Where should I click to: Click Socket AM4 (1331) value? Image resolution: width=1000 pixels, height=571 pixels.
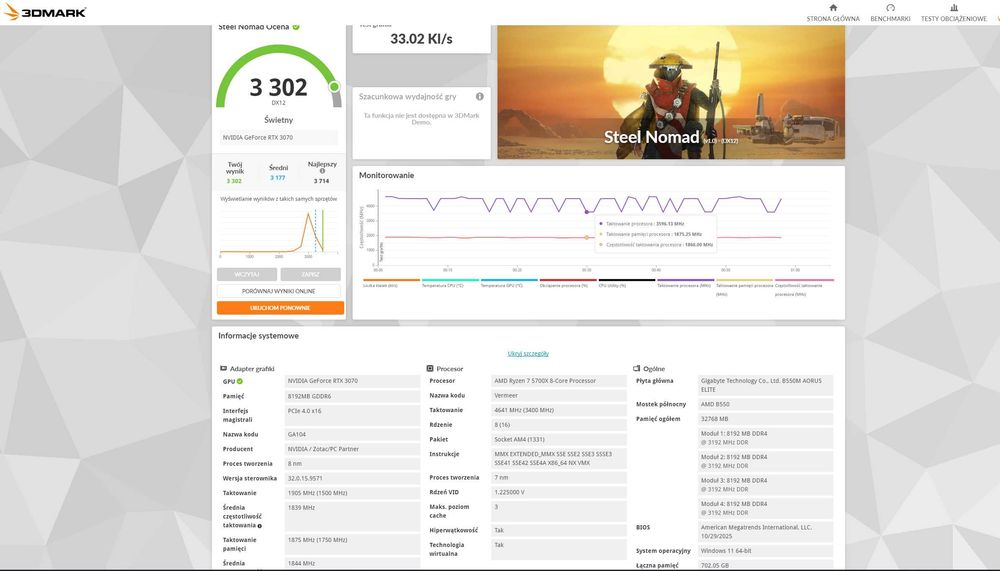pos(559,440)
